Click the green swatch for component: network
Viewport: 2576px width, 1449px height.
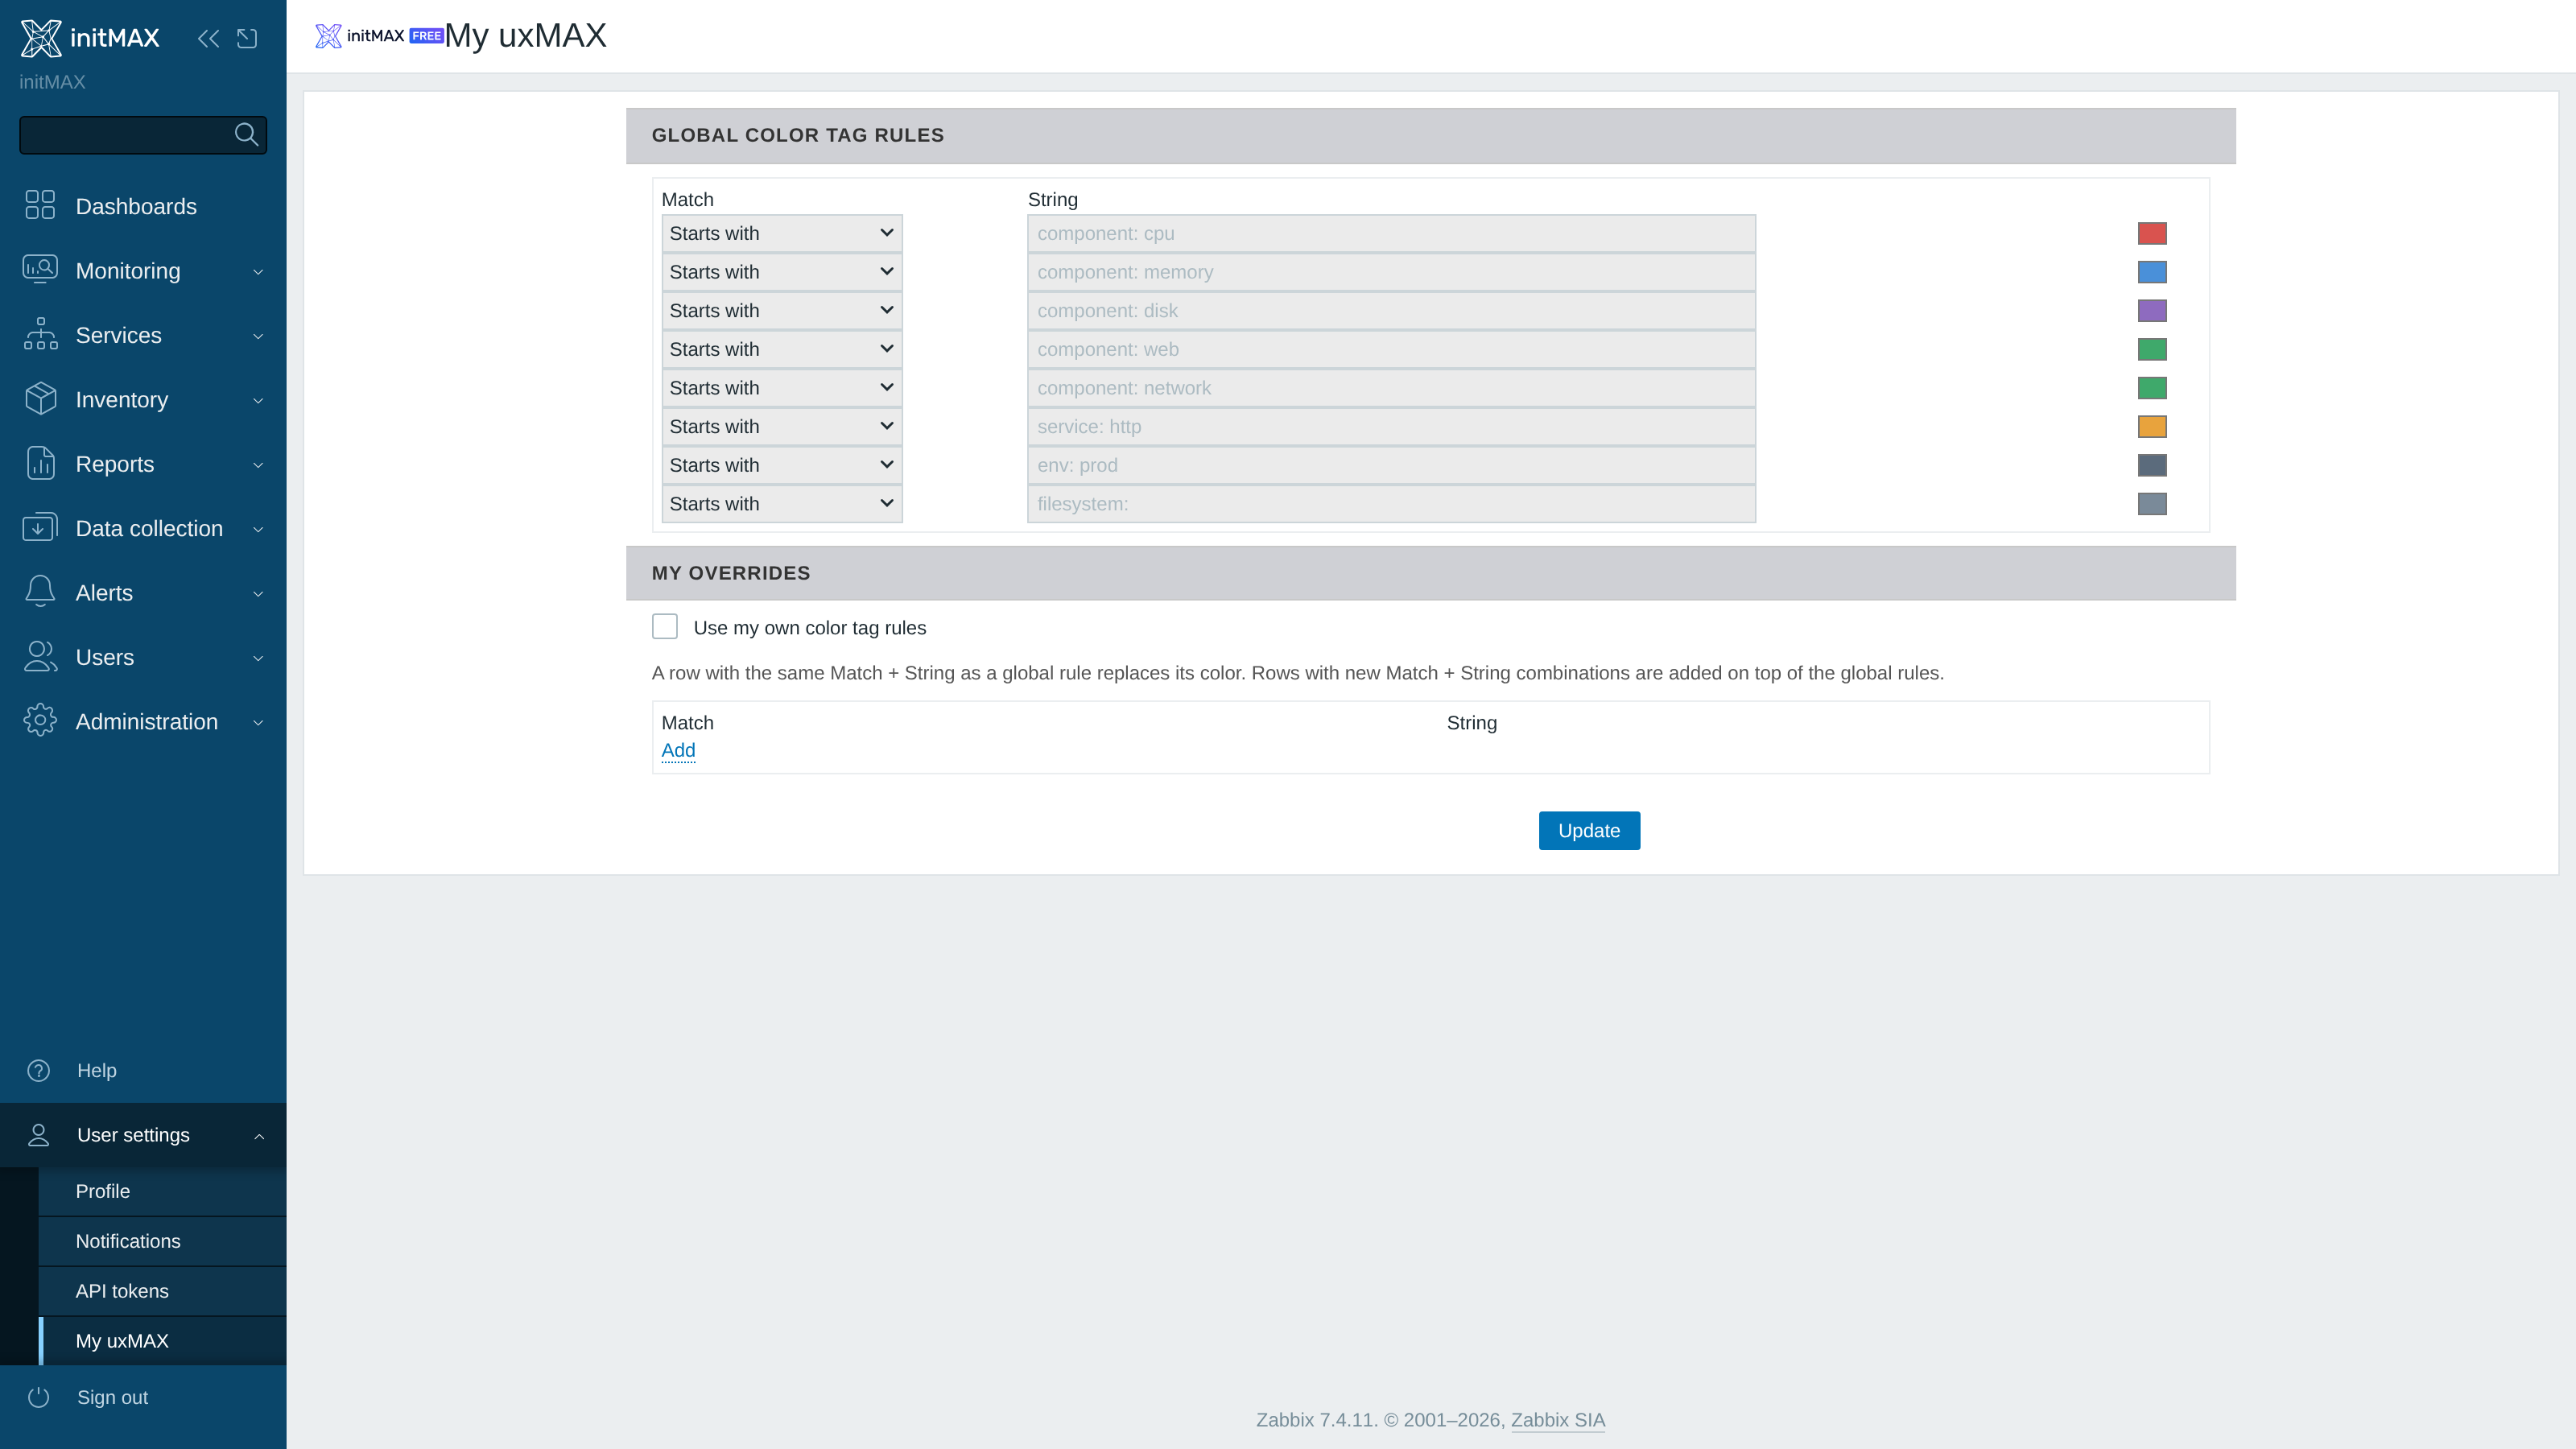(2152, 388)
